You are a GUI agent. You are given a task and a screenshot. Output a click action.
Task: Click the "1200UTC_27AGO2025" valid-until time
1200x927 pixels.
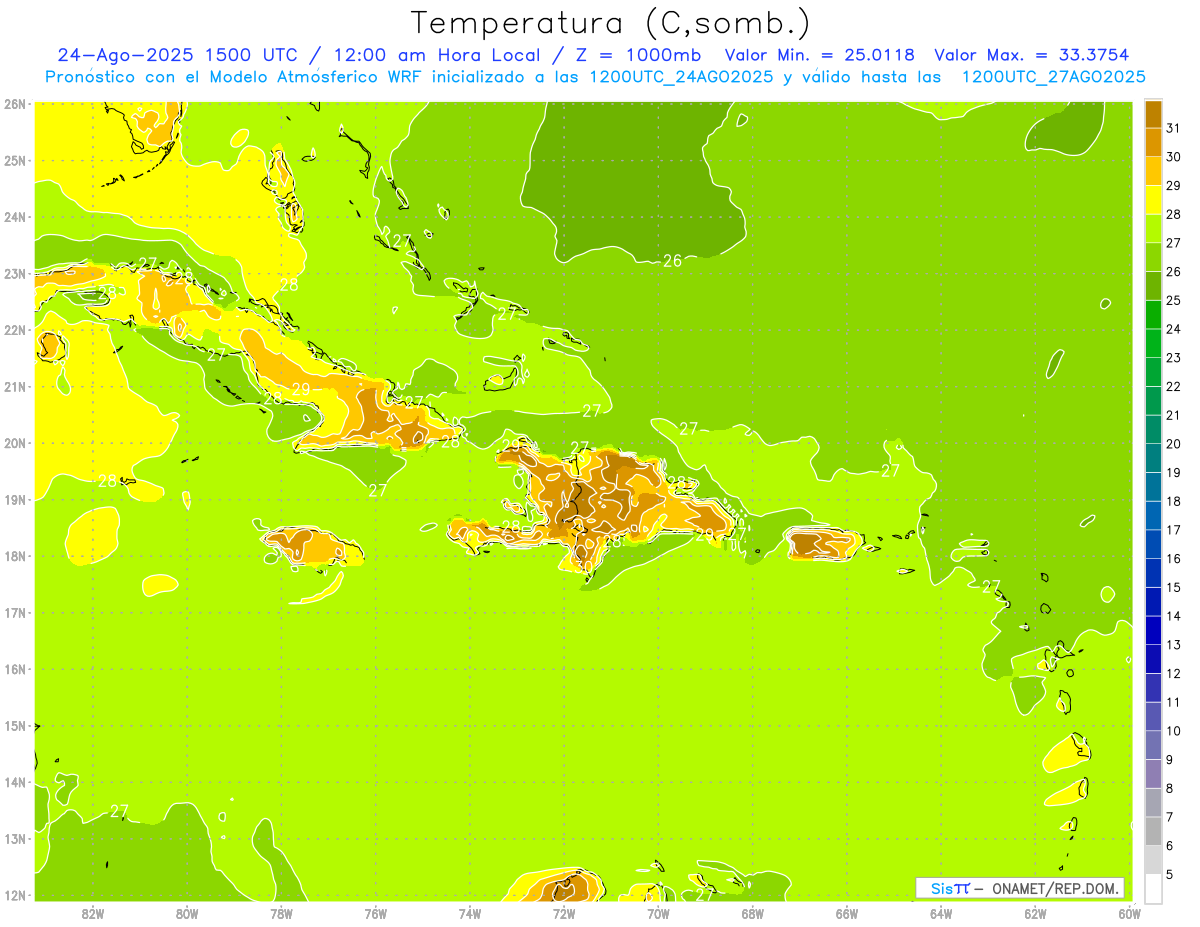pyautogui.click(x=1053, y=77)
